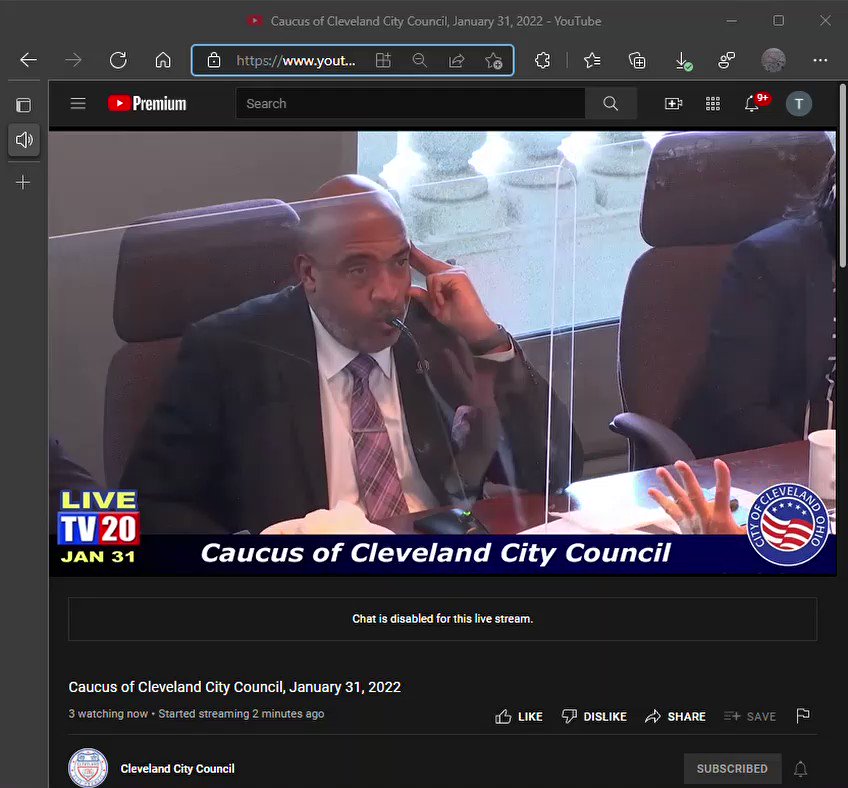Click the video title below chat notice
Image resolution: width=848 pixels, height=788 pixels.
point(235,687)
